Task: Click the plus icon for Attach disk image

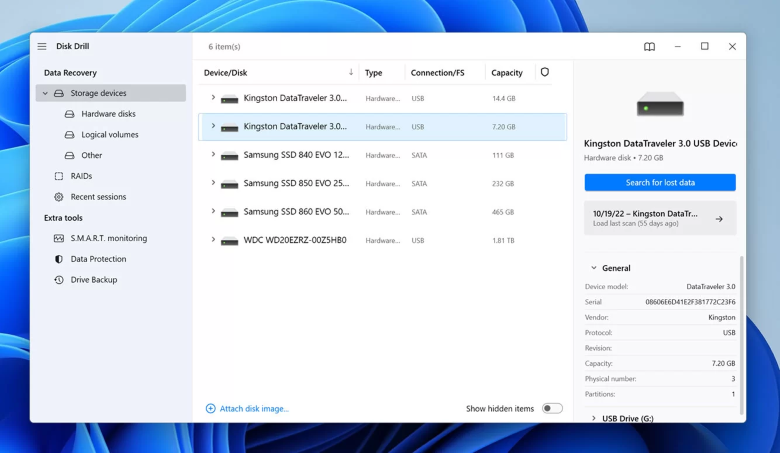Action: (x=210, y=409)
